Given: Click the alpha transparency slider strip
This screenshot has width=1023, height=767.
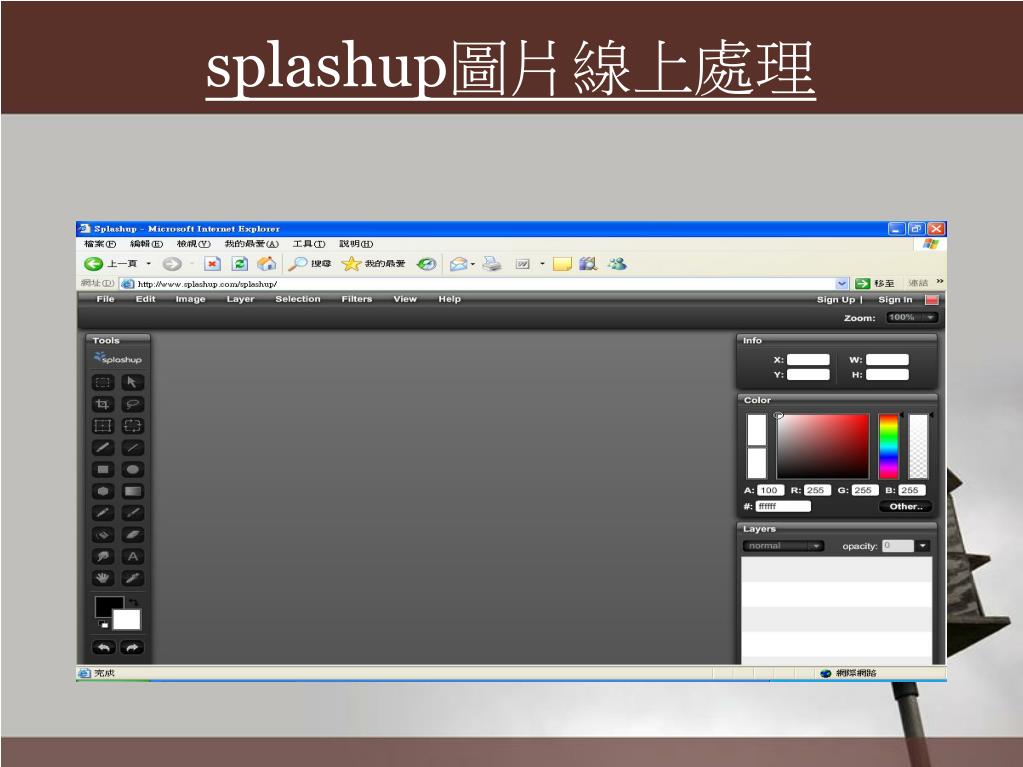Looking at the screenshot, I should tap(918, 447).
